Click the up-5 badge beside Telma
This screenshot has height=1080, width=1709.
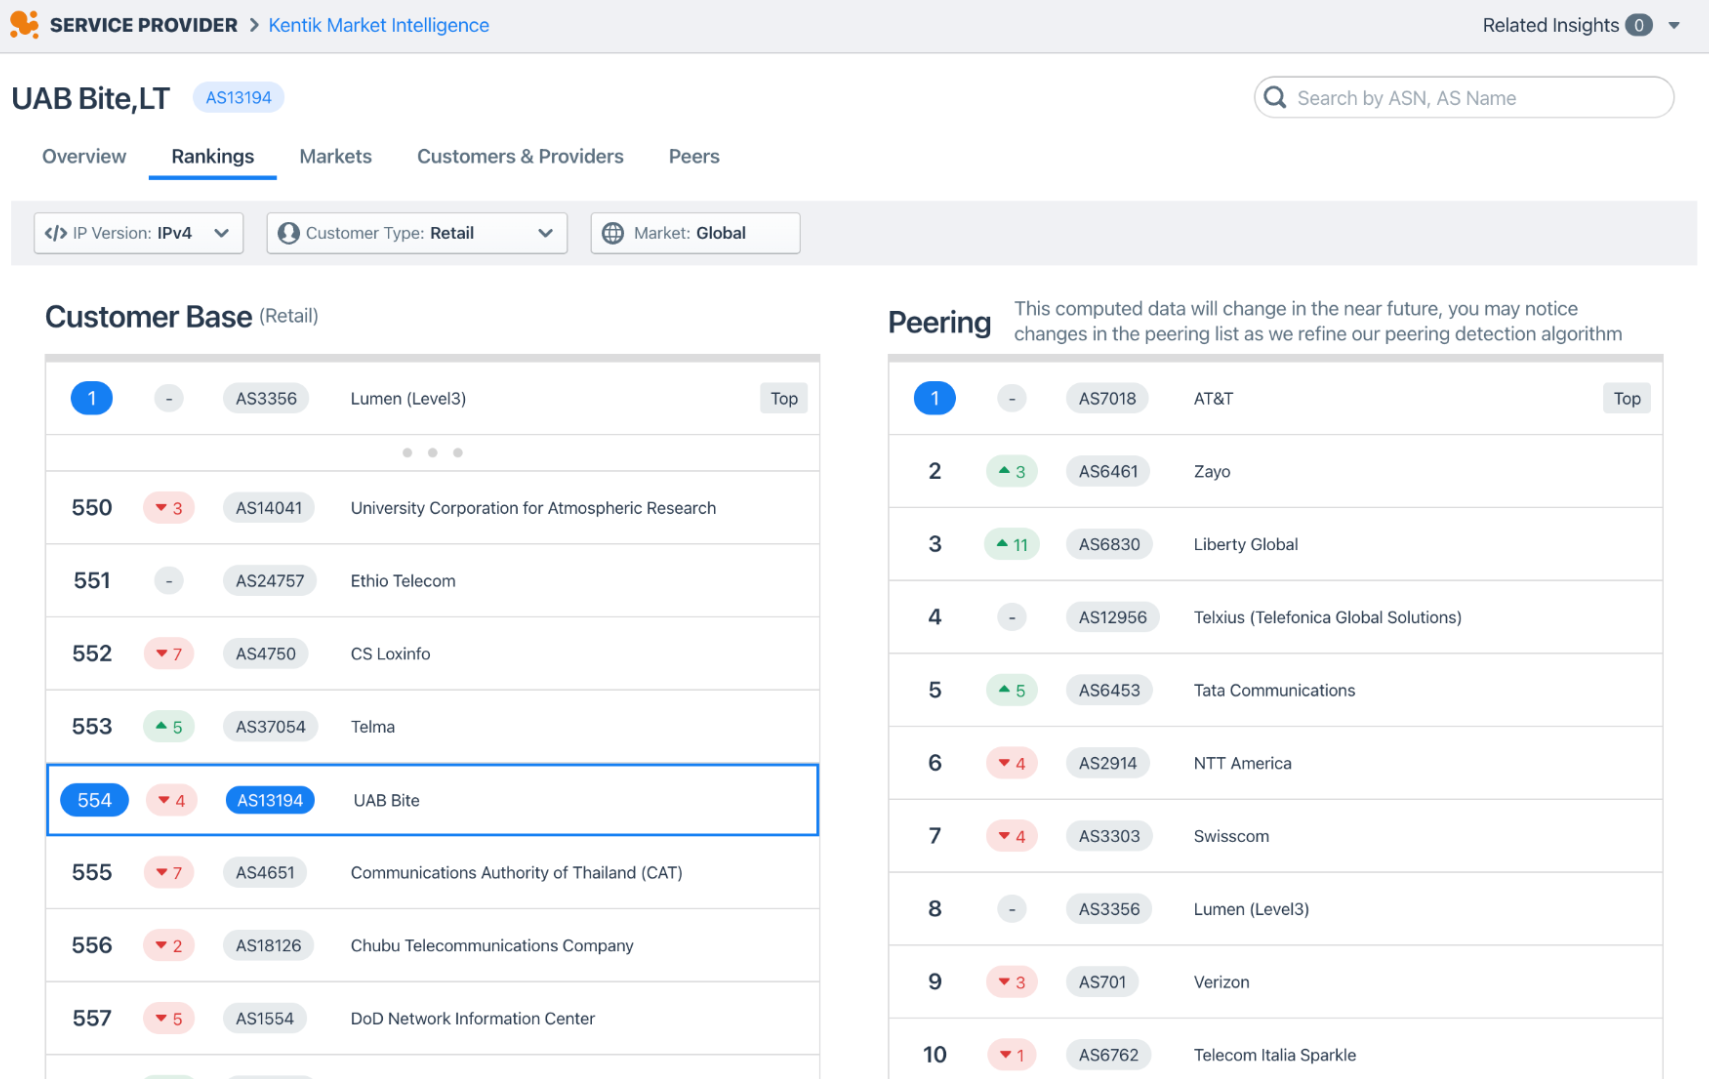pos(168,727)
